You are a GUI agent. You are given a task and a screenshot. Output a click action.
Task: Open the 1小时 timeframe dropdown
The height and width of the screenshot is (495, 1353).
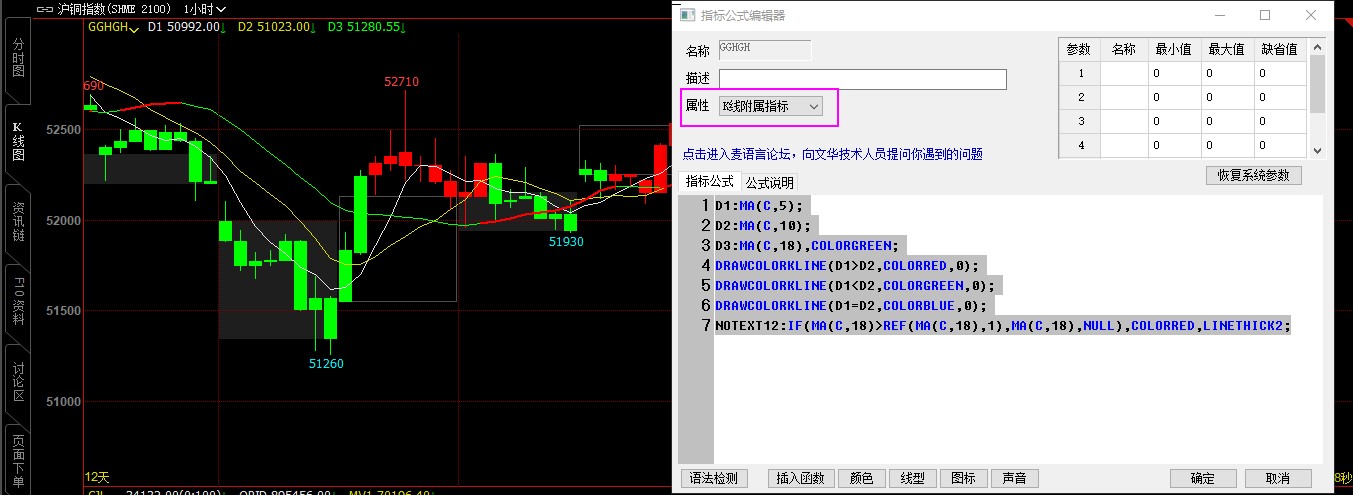click(x=203, y=9)
